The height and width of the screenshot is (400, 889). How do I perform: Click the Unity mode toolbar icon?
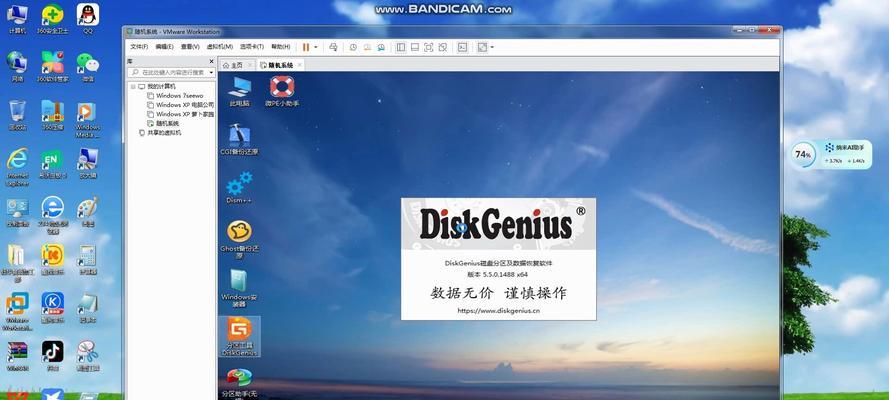[x=443, y=48]
